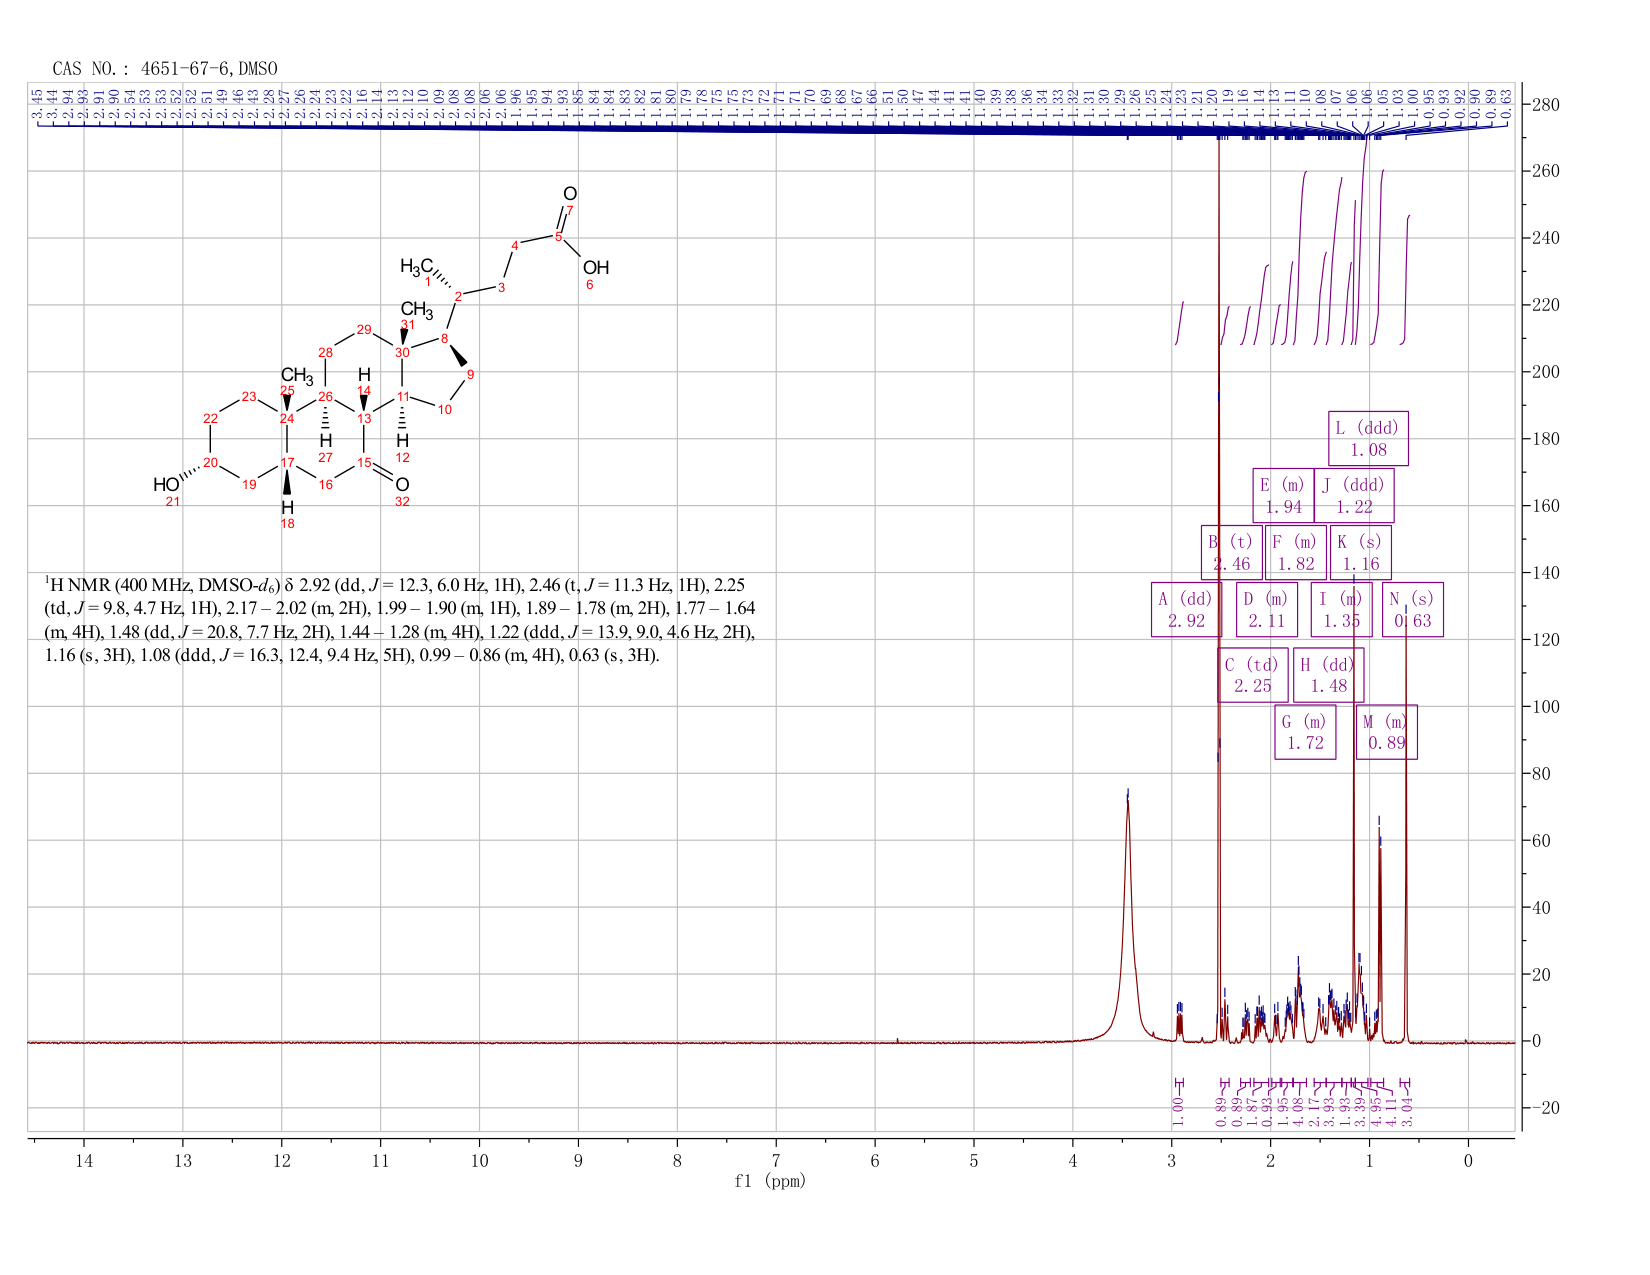Image resolution: width=1650 pixels, height=1275 pixels.
Task: Click the f1 (ppm) axis label
Action: 770,1181
